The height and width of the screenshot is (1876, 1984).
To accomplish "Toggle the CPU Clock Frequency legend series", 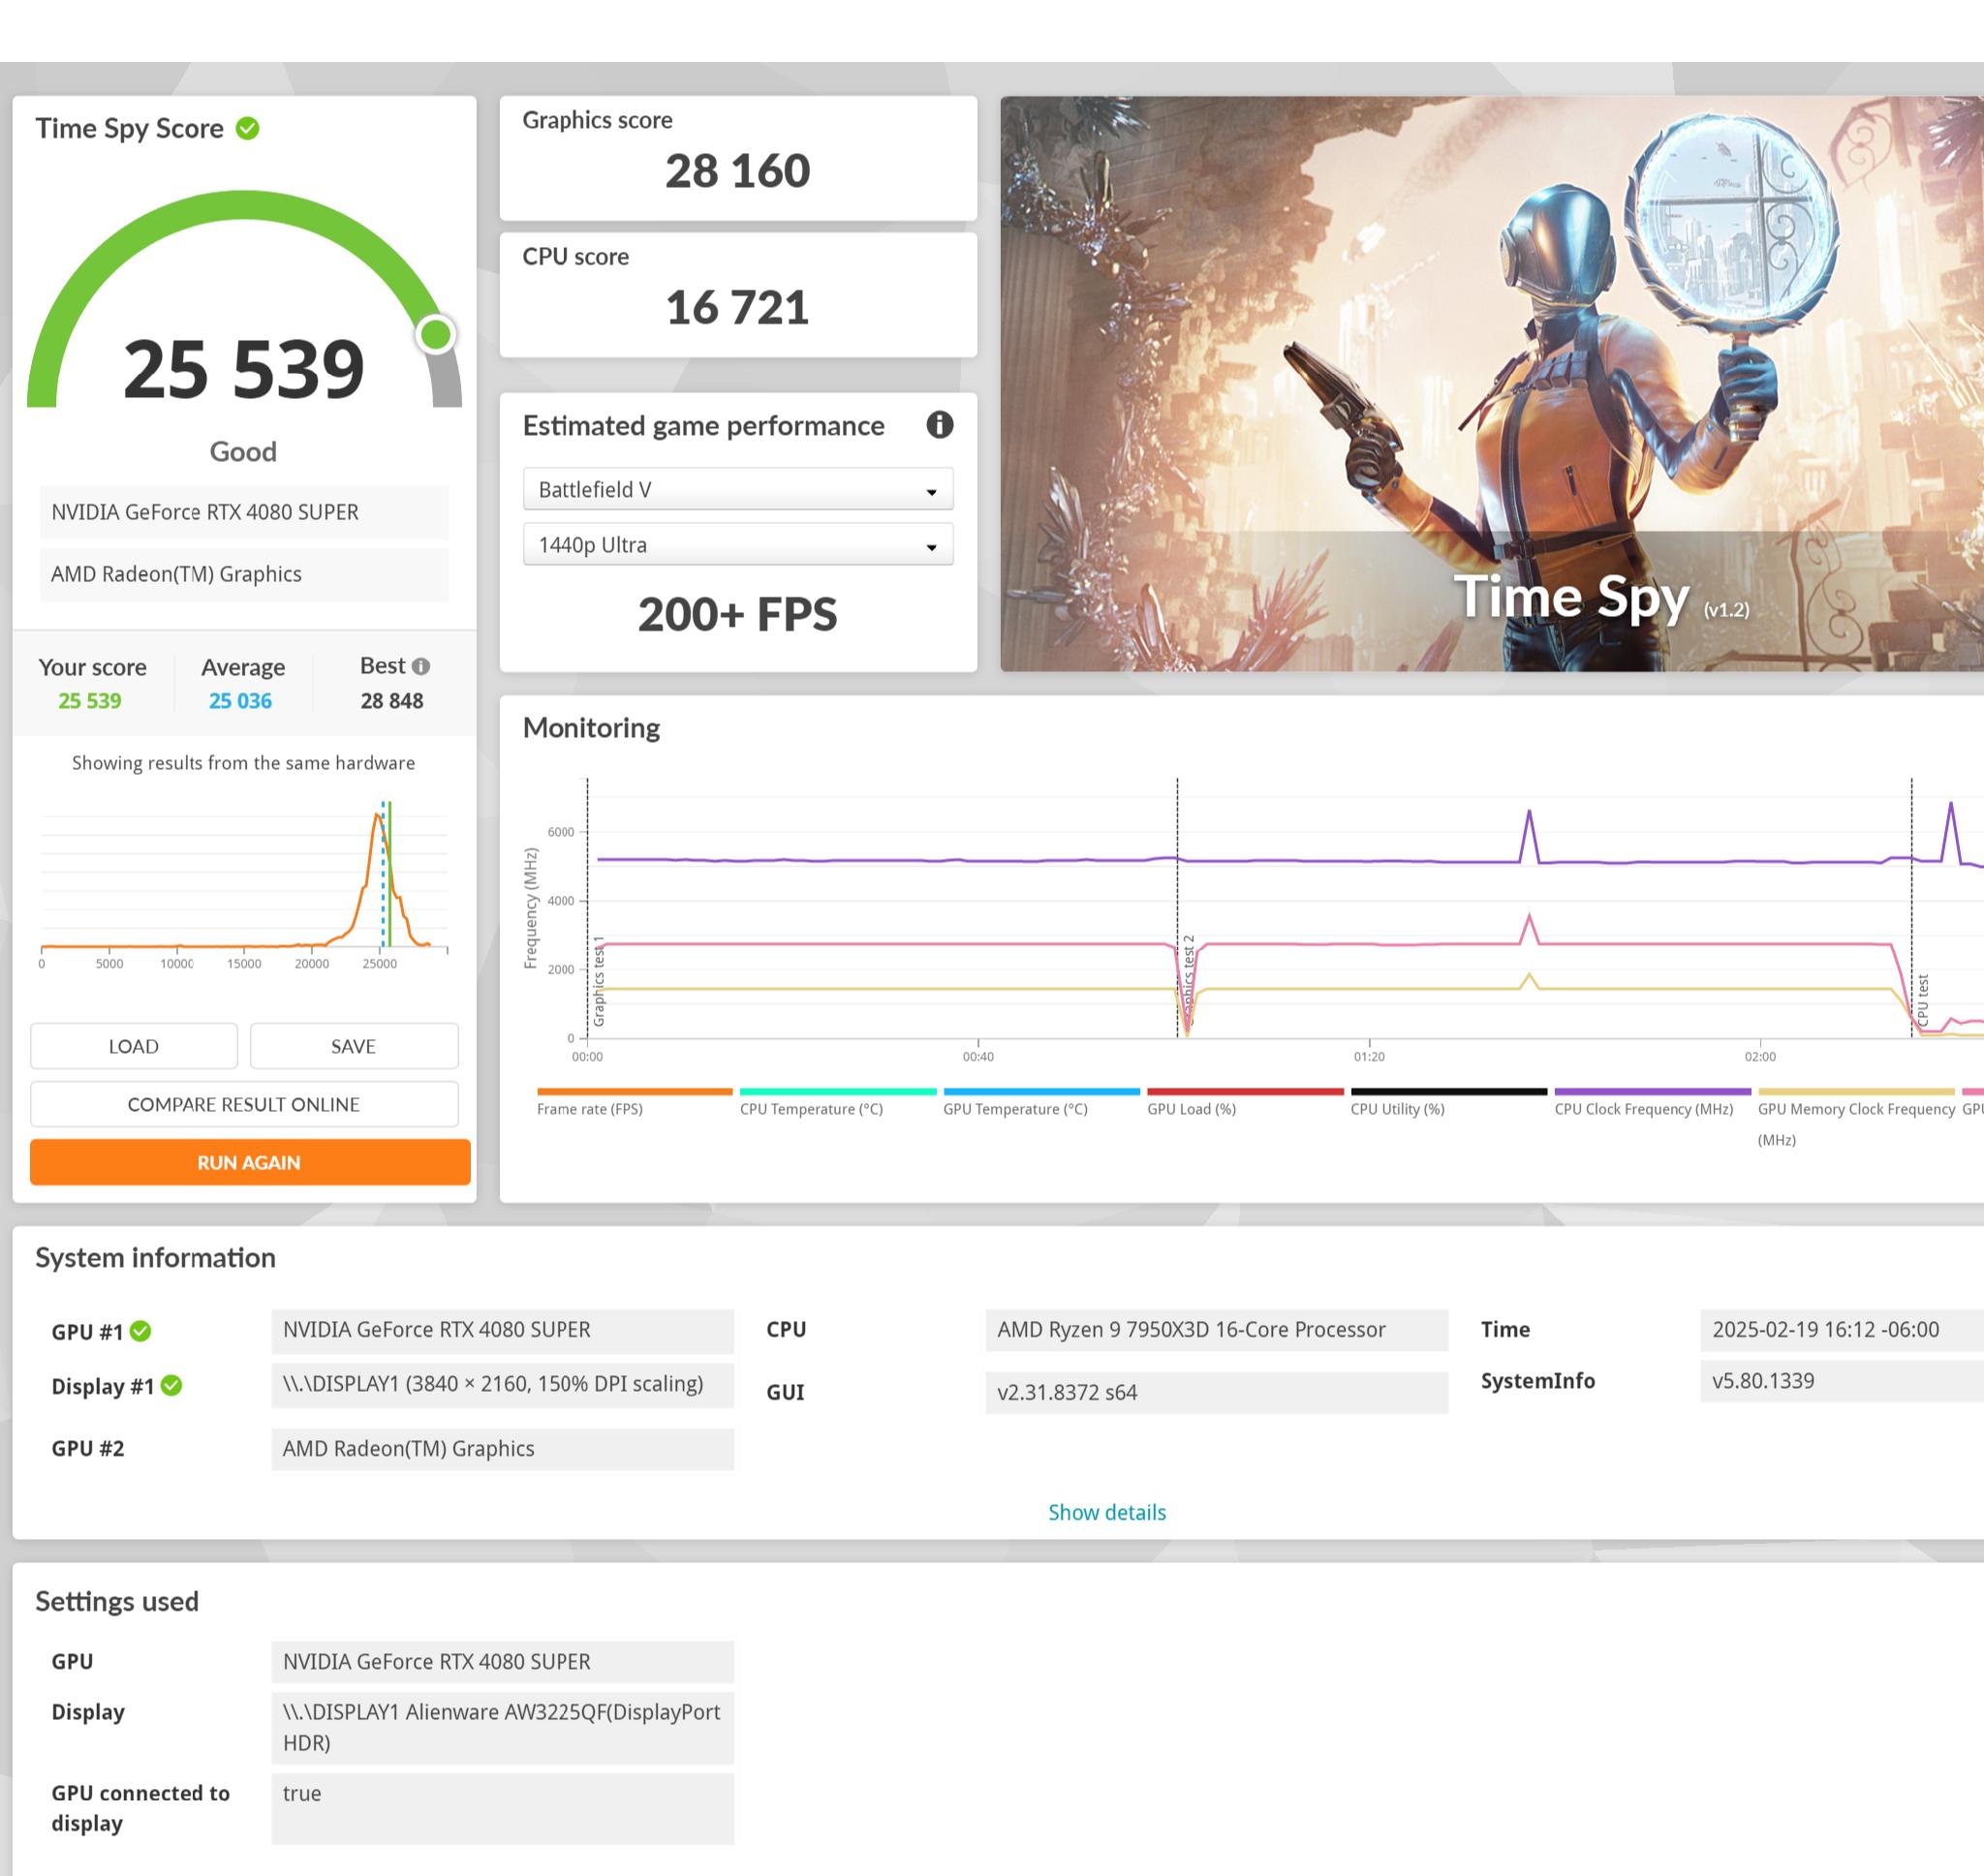I will (1653, 1102).
